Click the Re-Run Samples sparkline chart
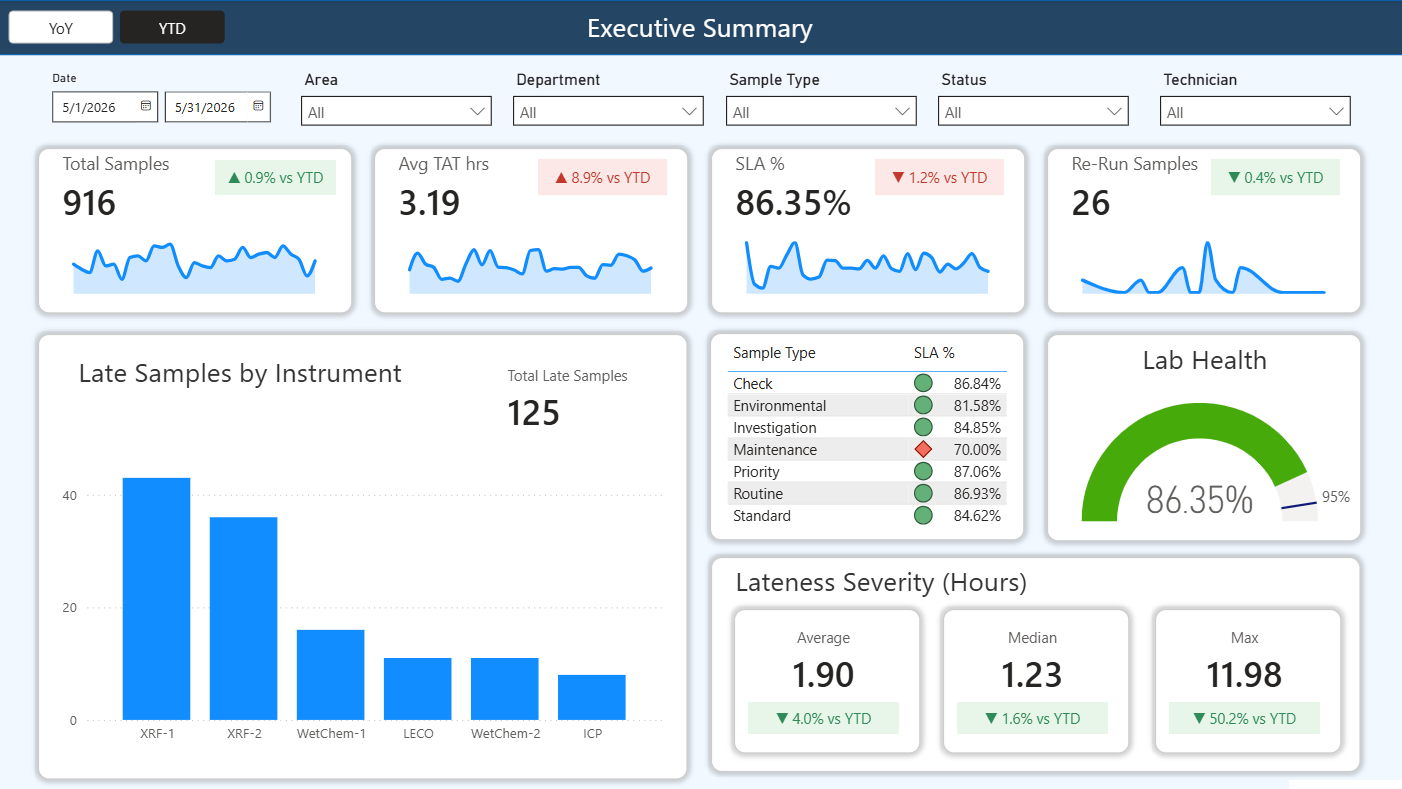The width and height of the screenshot is (1402, 789). tap(1203, 268)
